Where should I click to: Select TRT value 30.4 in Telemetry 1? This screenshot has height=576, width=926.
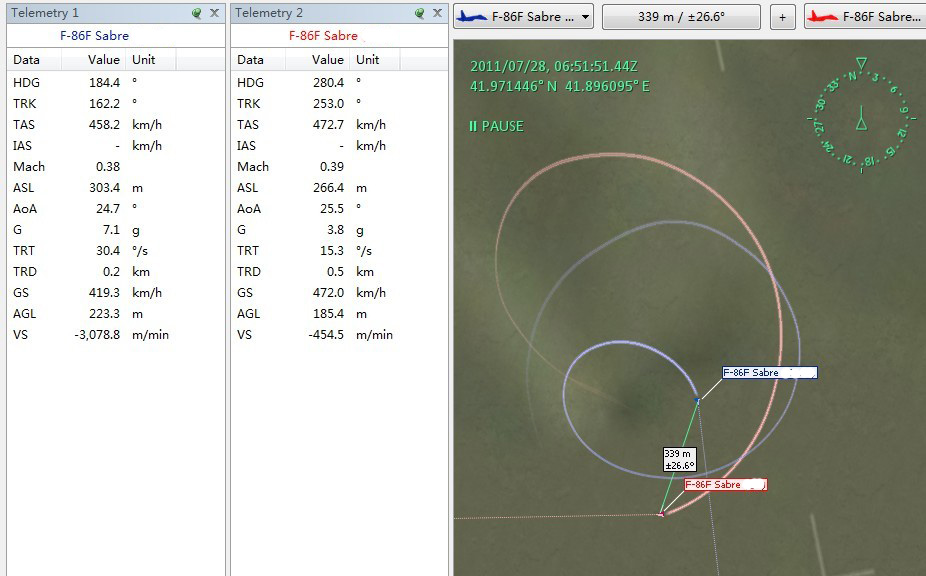(x=108, y=250)
